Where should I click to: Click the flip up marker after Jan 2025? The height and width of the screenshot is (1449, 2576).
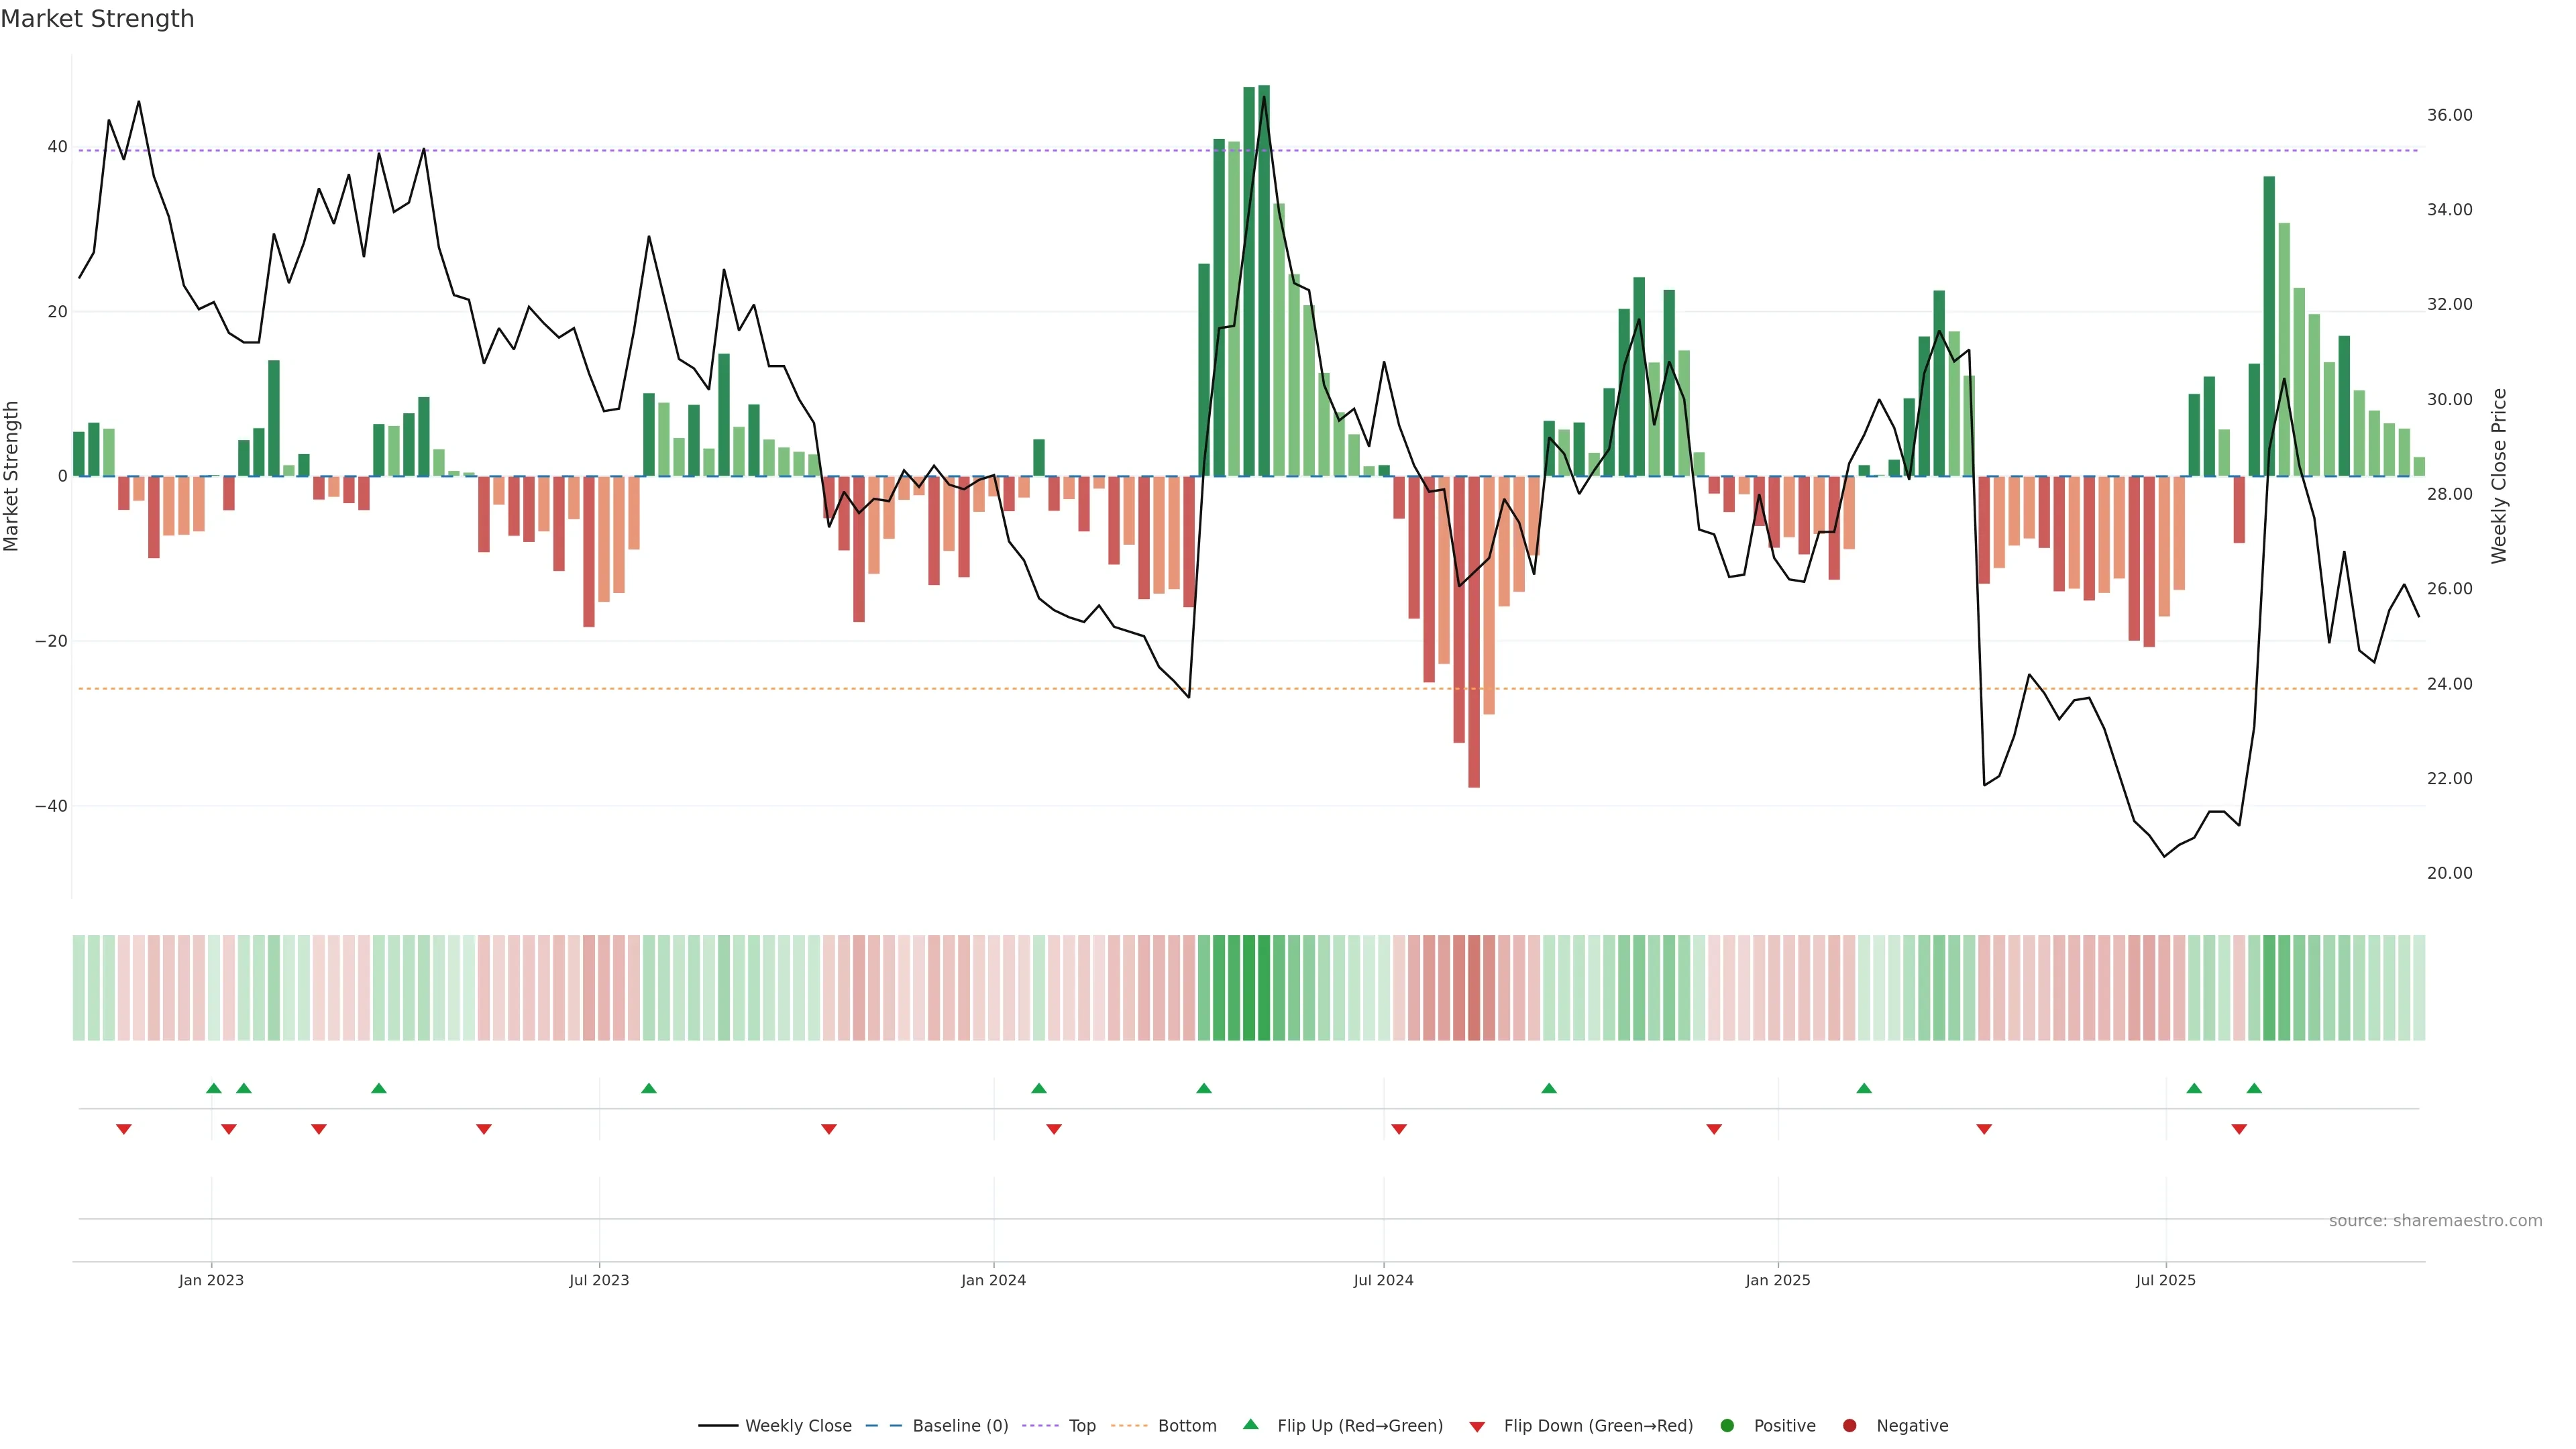pos(1864,1088)
